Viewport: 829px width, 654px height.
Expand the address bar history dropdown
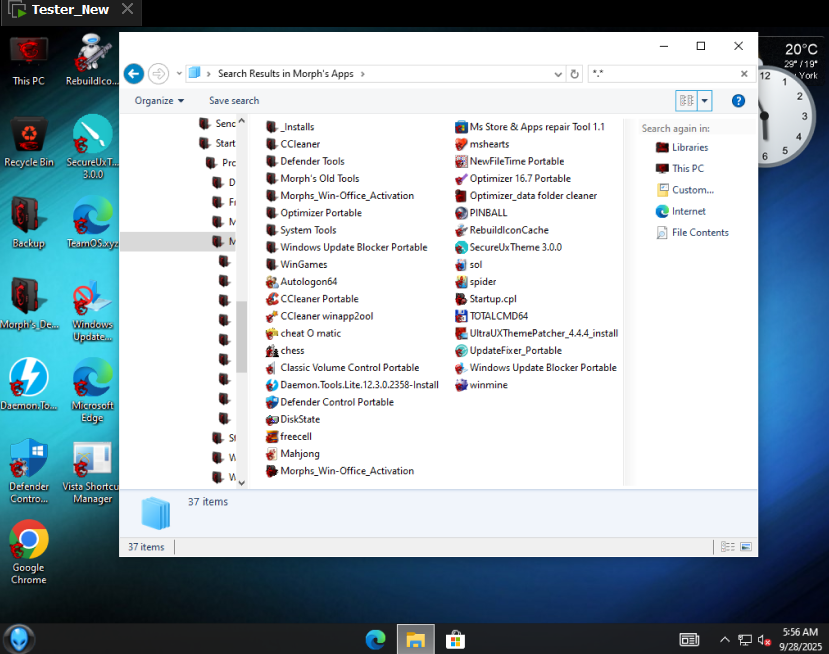pyautogui.click(x=557, y=74)
